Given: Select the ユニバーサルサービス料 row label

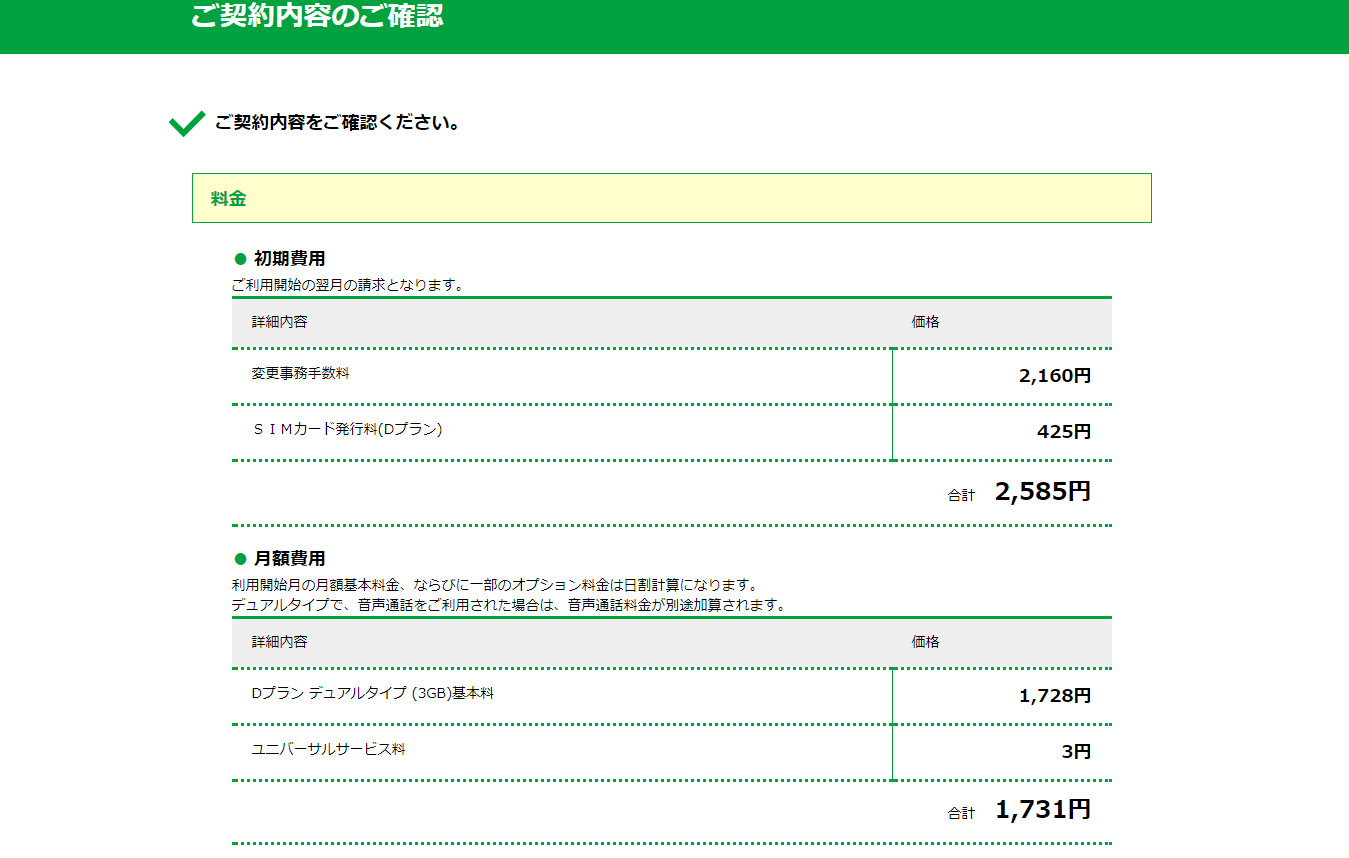Looking at the screenshot, I should pos(328,749).
